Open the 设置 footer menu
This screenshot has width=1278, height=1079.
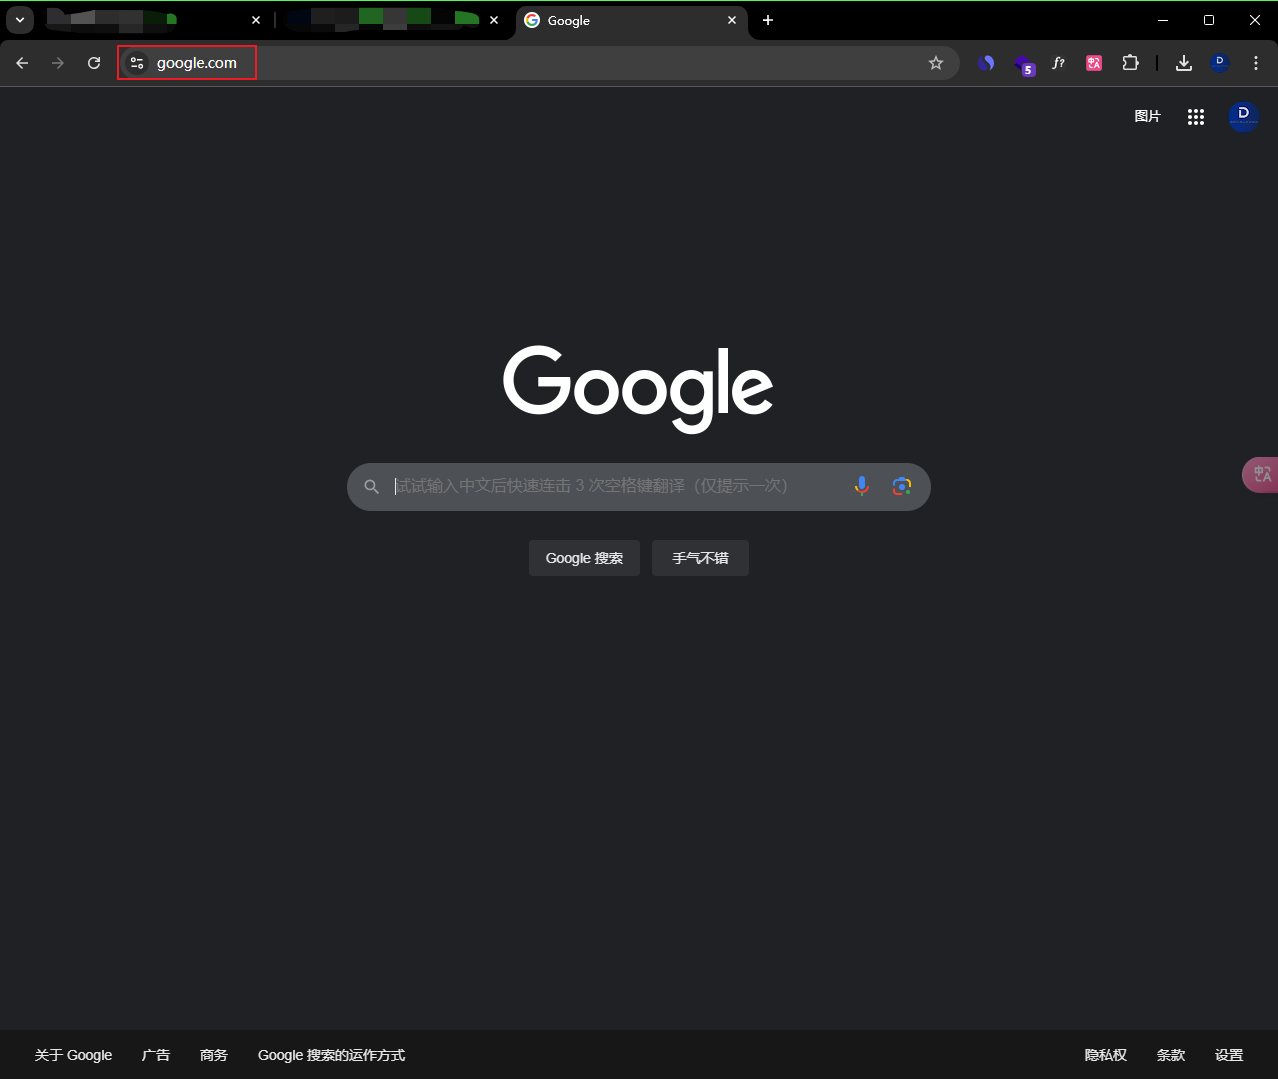[x=1229, y=1055]
